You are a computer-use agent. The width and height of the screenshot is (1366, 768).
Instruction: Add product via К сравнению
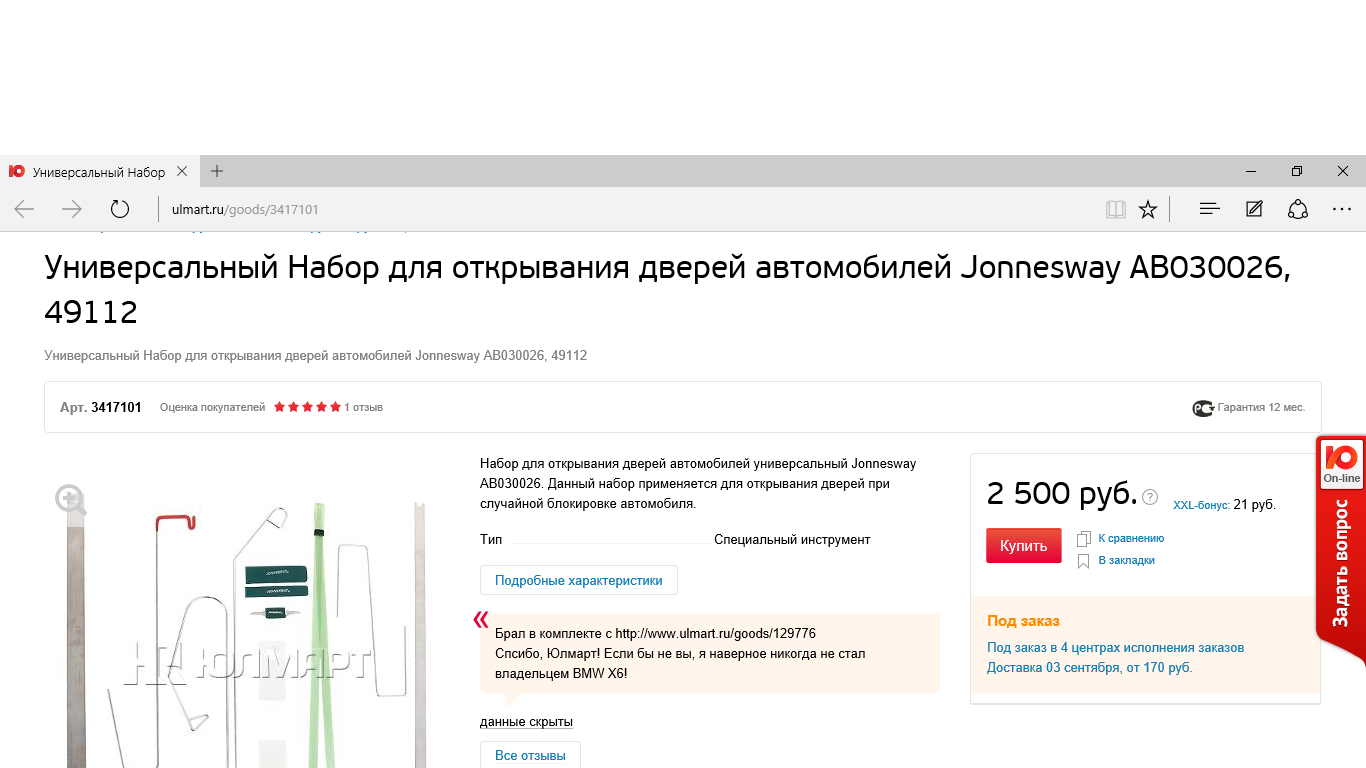(1130, 538)
